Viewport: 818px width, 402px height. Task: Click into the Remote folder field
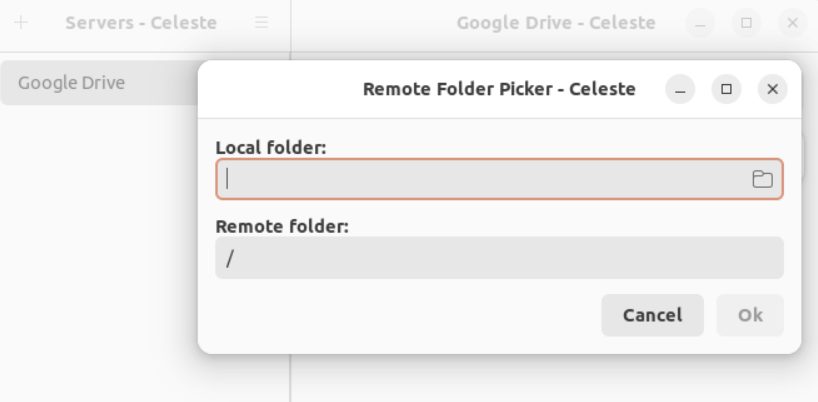pos(498,258)
